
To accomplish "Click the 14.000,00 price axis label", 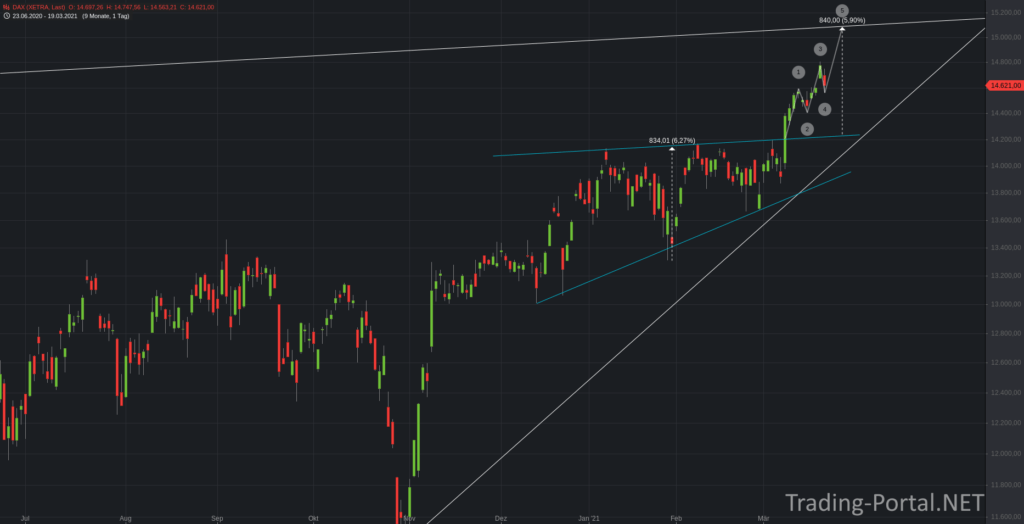I will coord(1008,166).
